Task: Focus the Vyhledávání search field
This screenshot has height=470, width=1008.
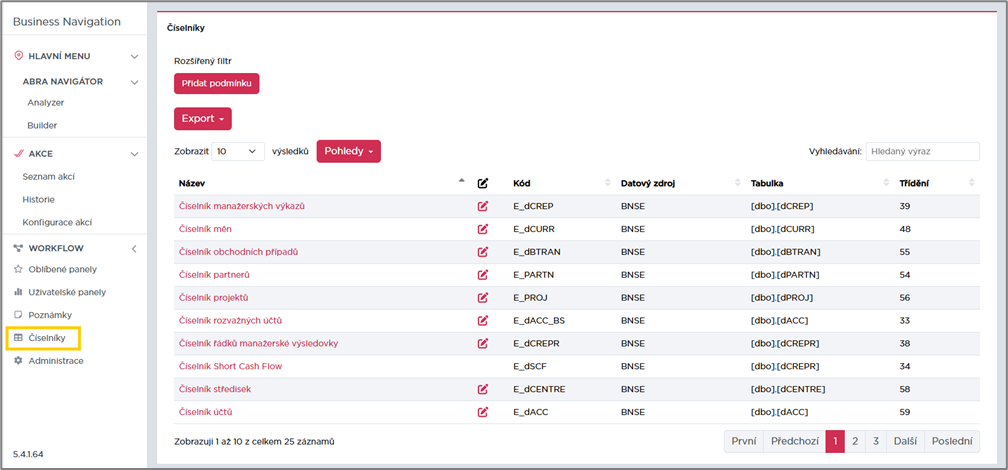Action: click(x=922, y=152)
